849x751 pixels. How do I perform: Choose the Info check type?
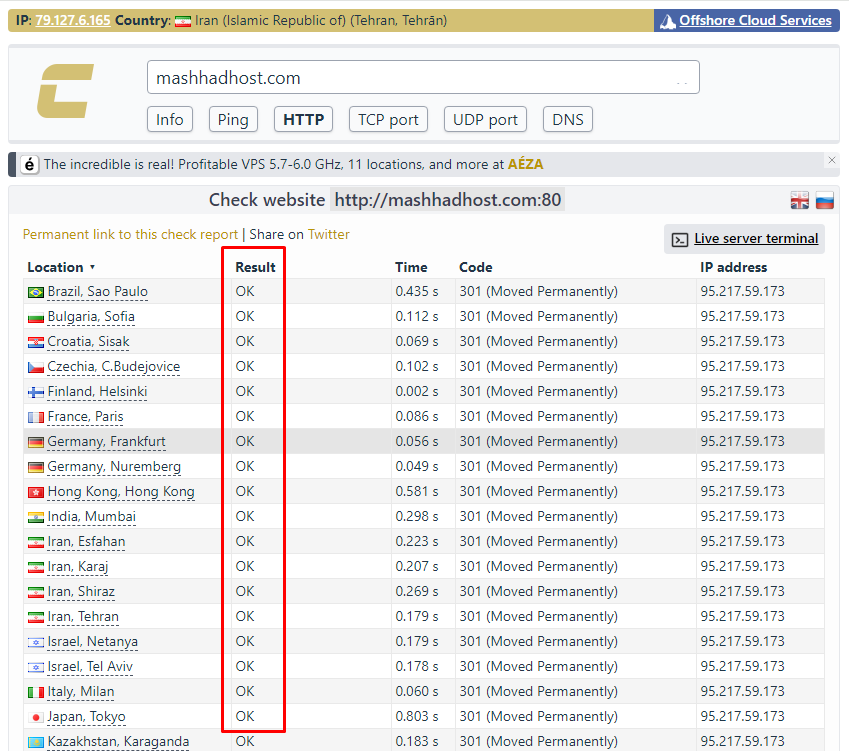tap(170, 120)
